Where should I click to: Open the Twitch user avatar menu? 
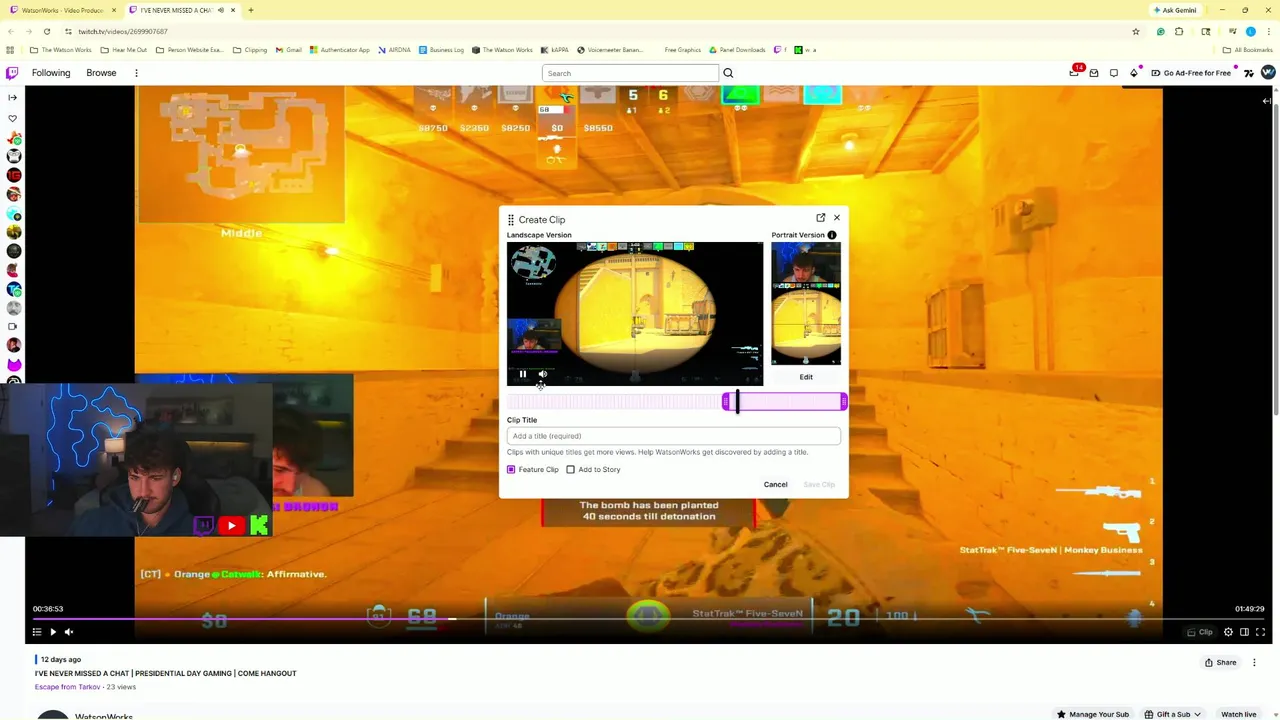pyautogui.click(x=1268, y=72)
